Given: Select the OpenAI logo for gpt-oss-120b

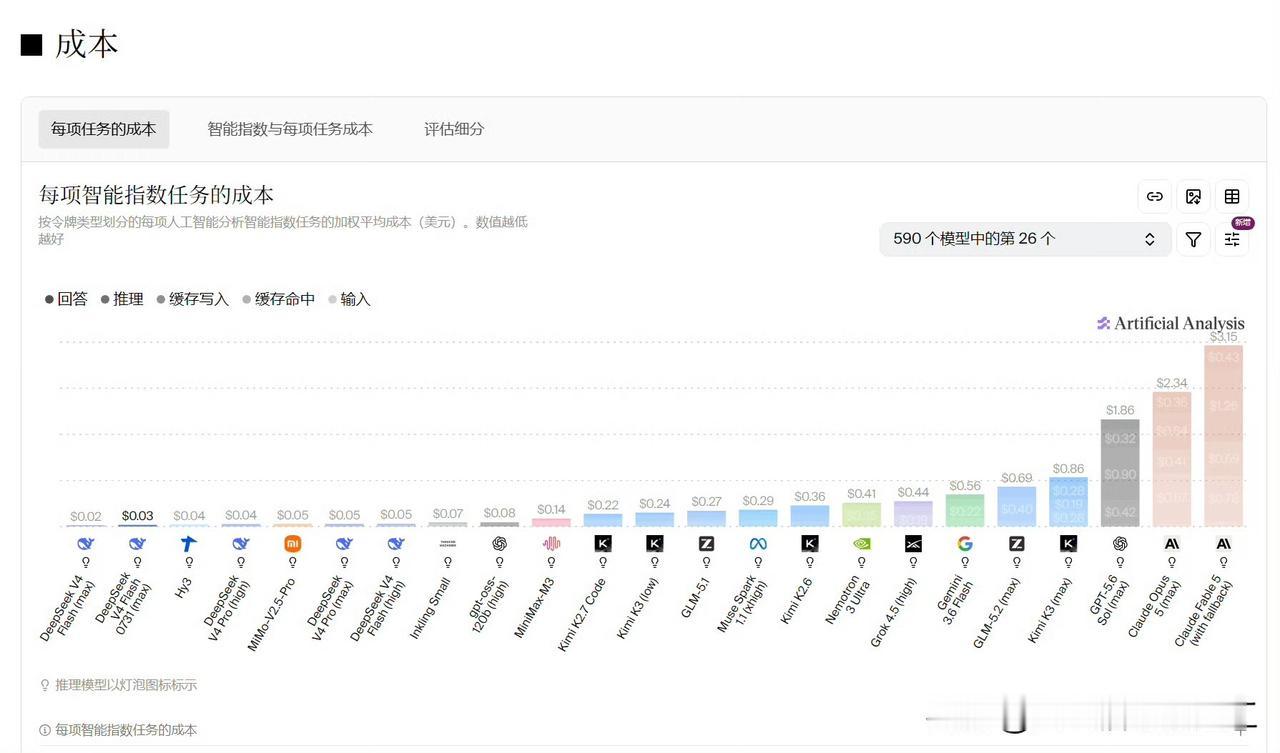Looking at the screenshot, I should click(x=500, y=544).
